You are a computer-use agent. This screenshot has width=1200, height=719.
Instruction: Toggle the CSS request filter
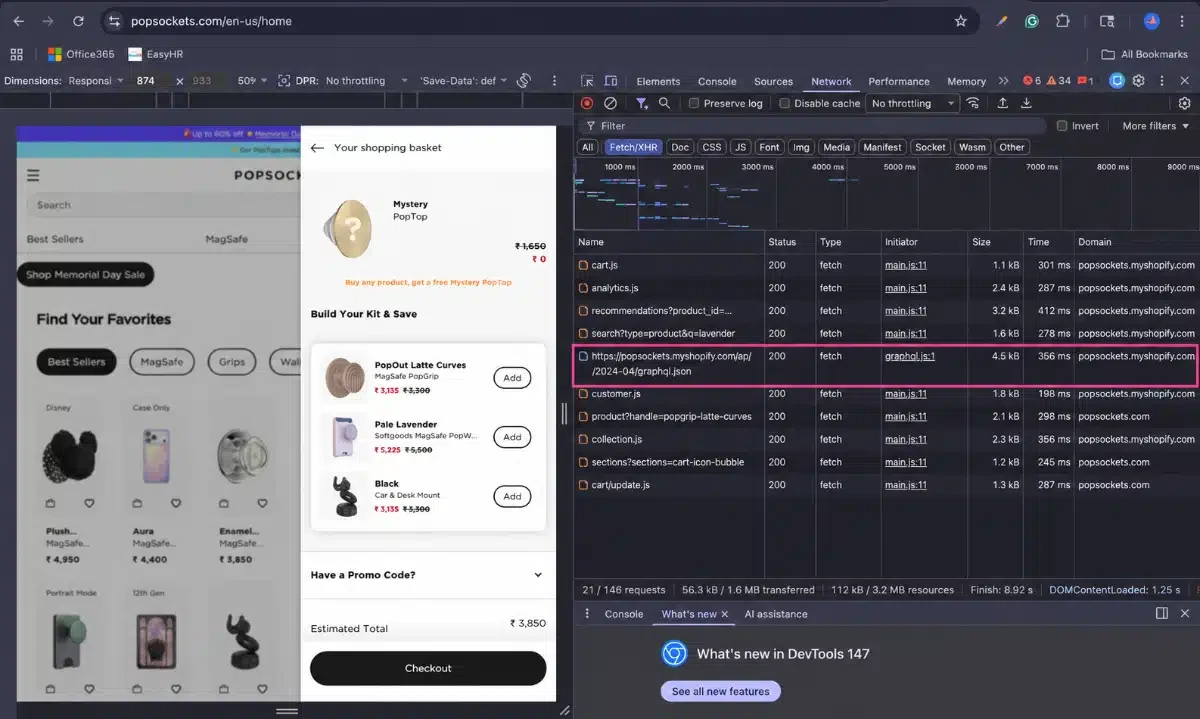pos(712,147)
